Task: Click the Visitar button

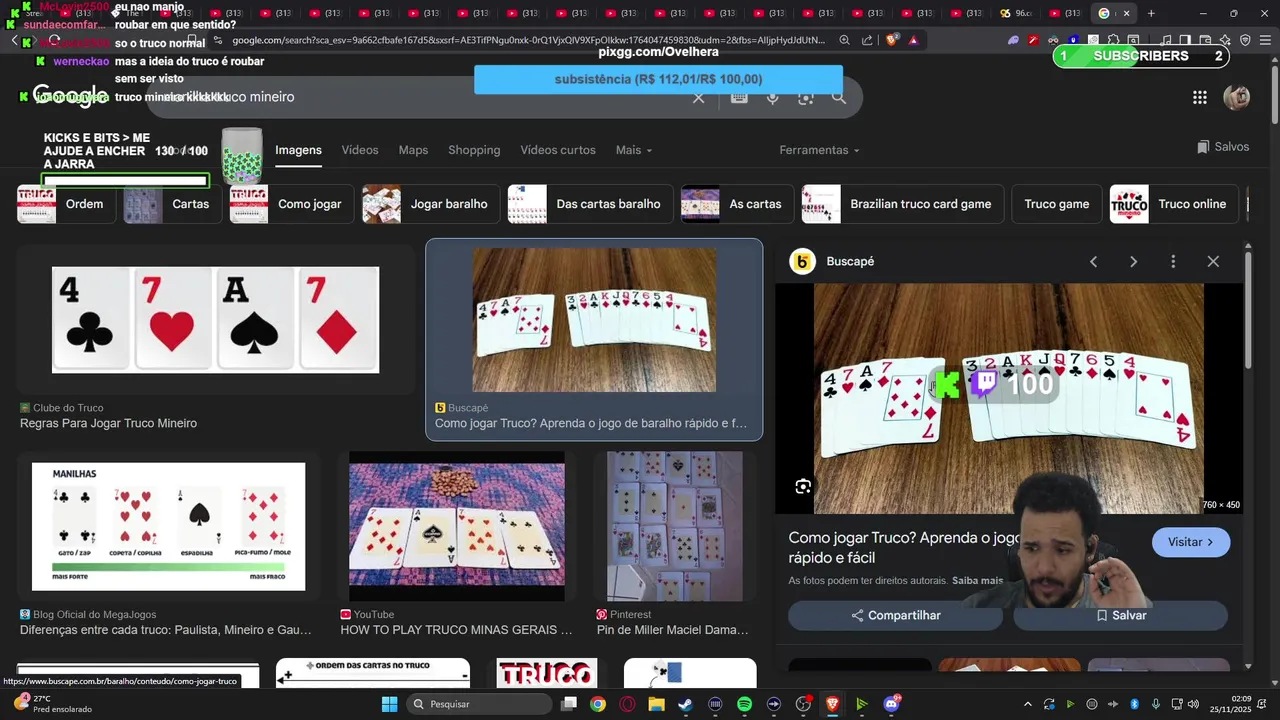Action: (1191, 542)
